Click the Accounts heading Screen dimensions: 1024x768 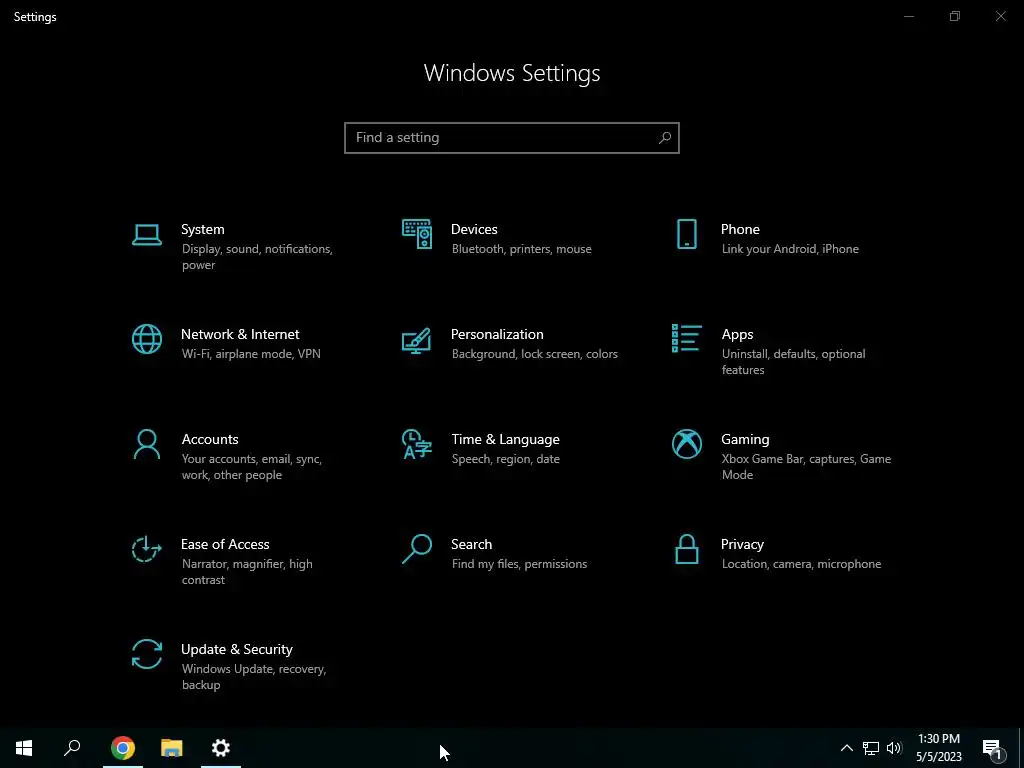coord(210,440)
